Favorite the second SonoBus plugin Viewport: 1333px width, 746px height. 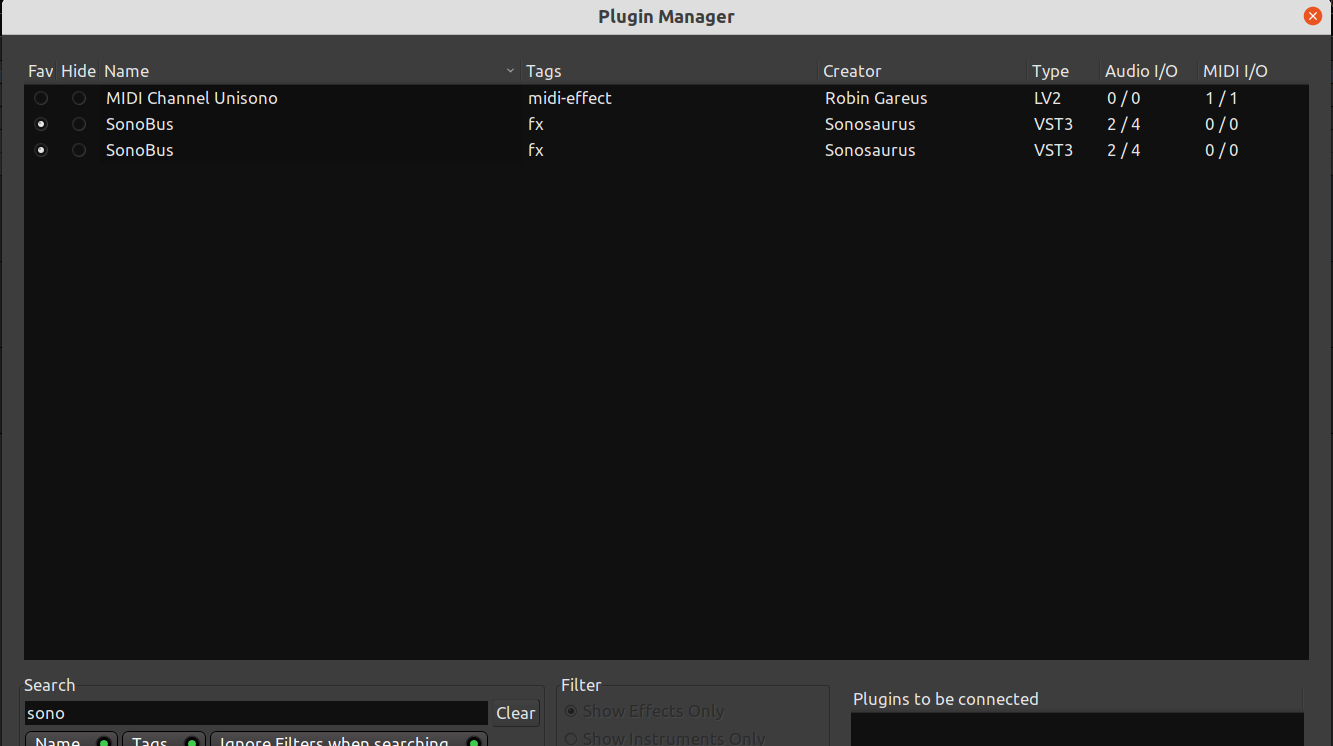coord(40,150)
